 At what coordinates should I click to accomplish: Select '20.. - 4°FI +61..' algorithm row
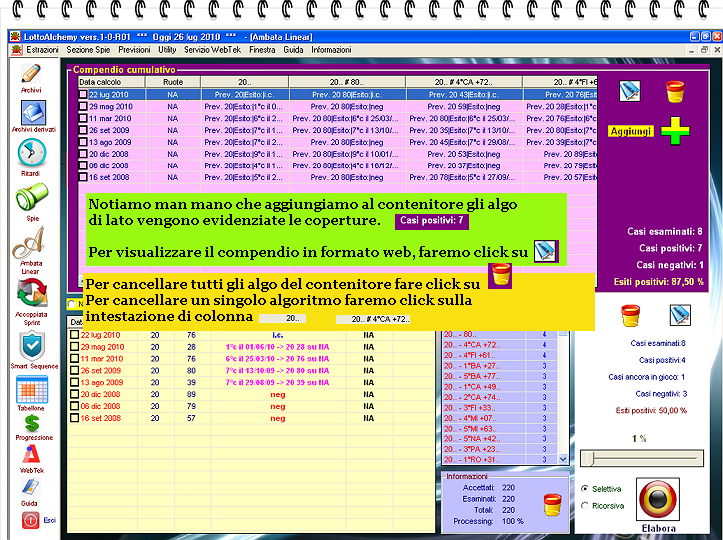point(500,356)
